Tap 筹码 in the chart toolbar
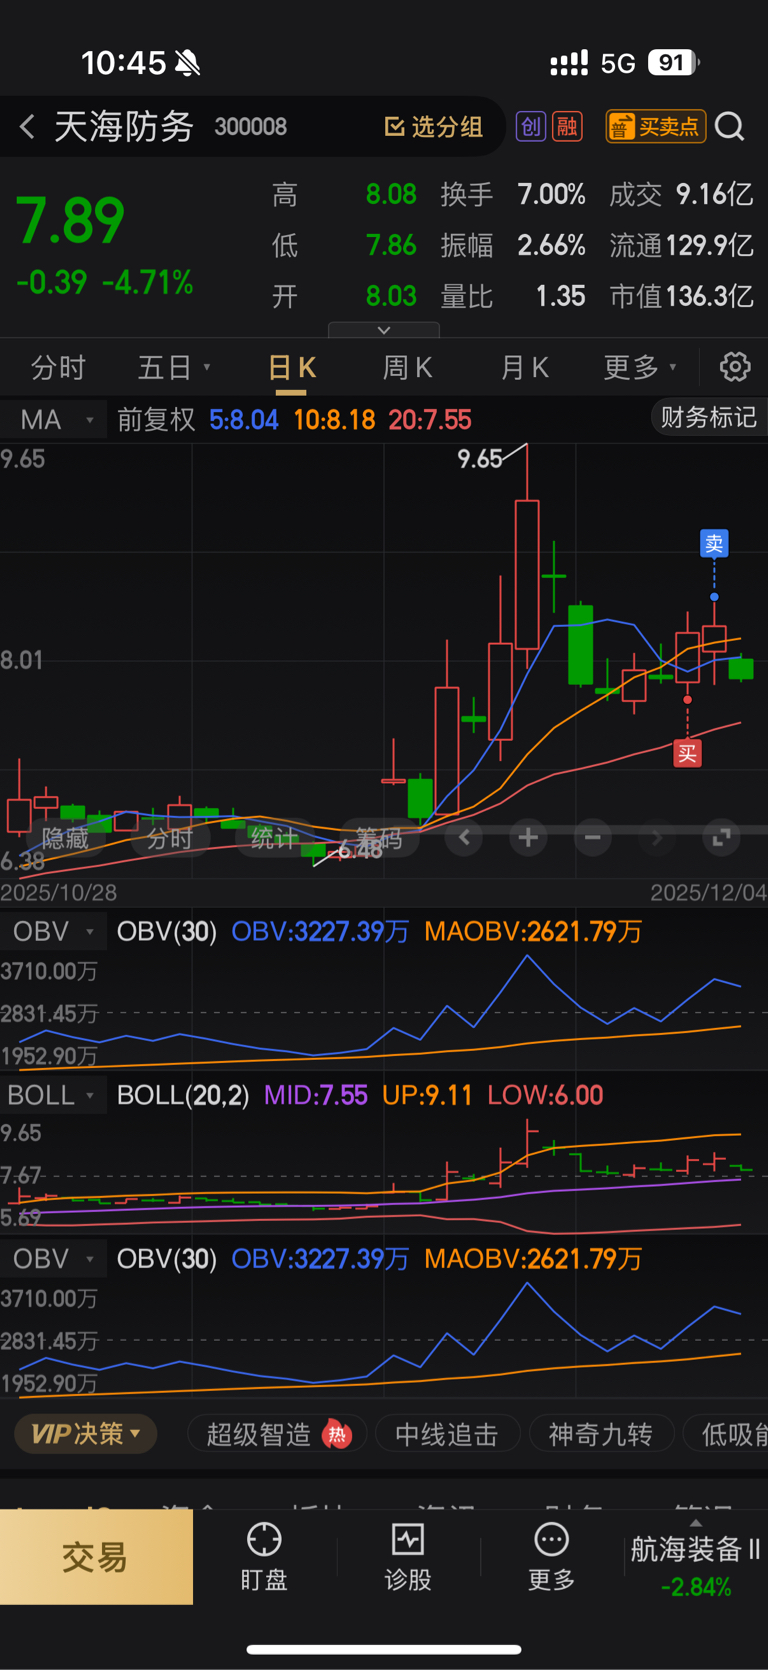Viewport: 768px width, 1670px height. pyautogui.click(x=379, y=838)
